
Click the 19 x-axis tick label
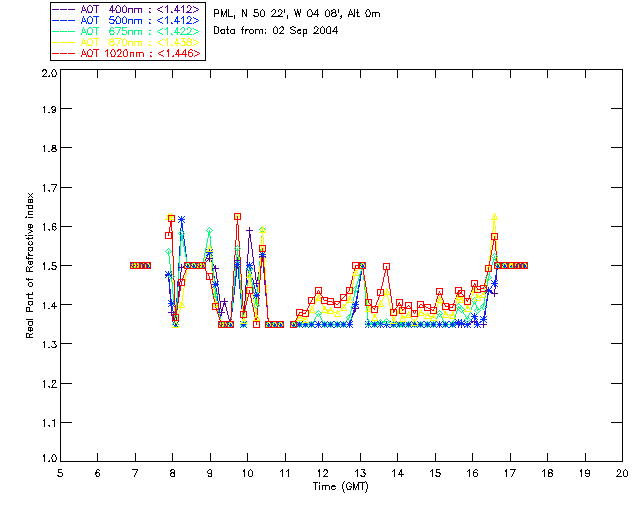tap(585, 473)
